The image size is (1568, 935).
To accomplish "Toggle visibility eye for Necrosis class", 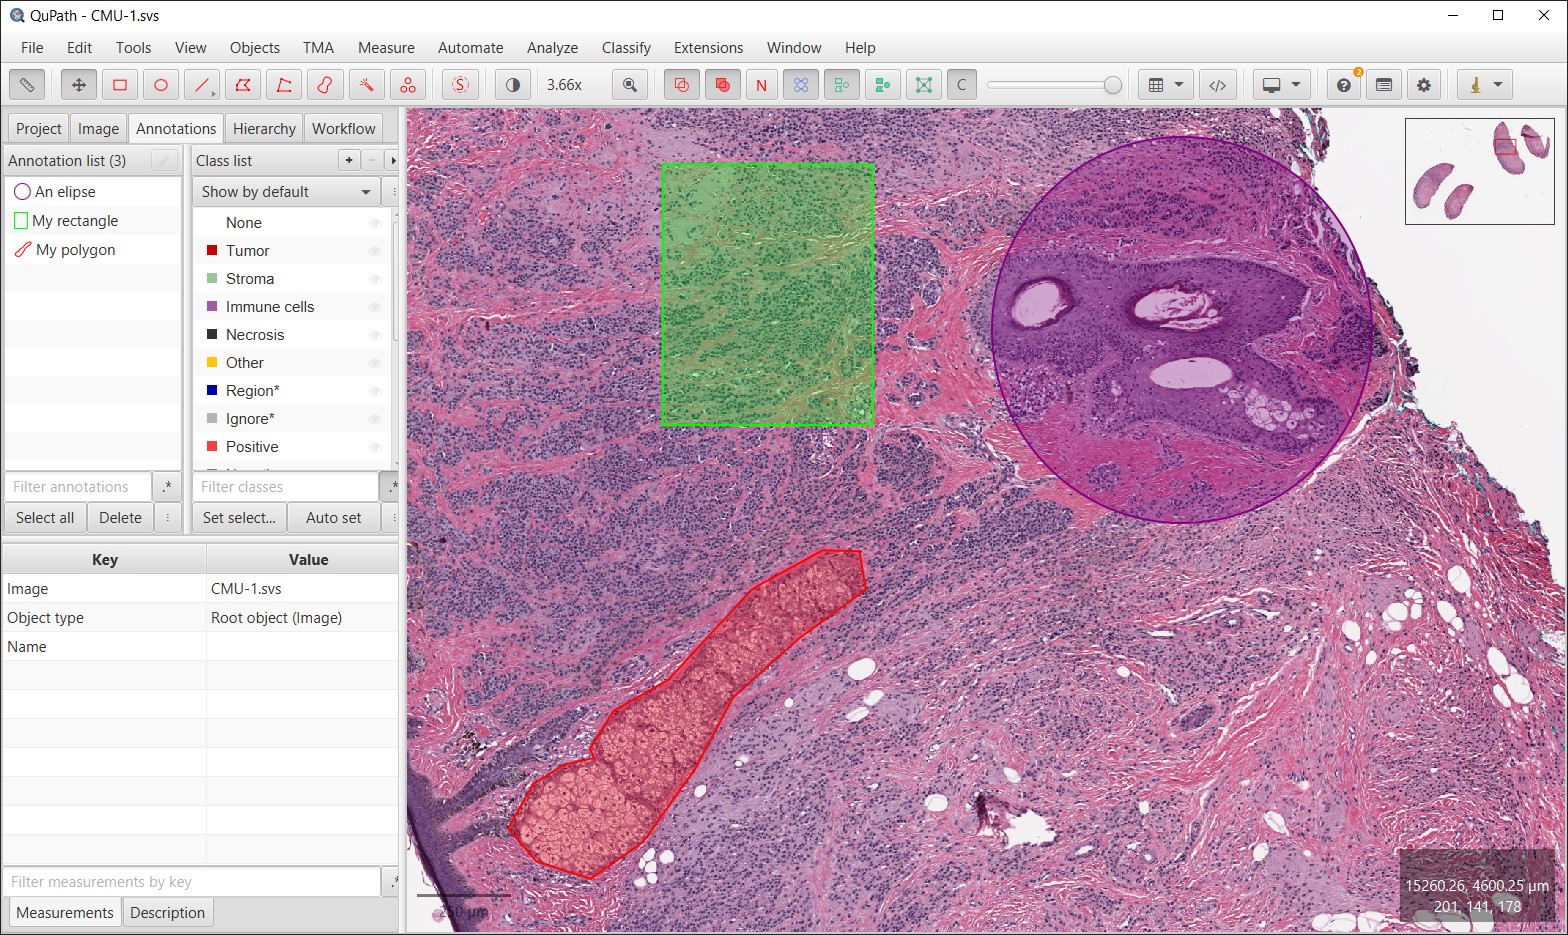I will point(375,335).
